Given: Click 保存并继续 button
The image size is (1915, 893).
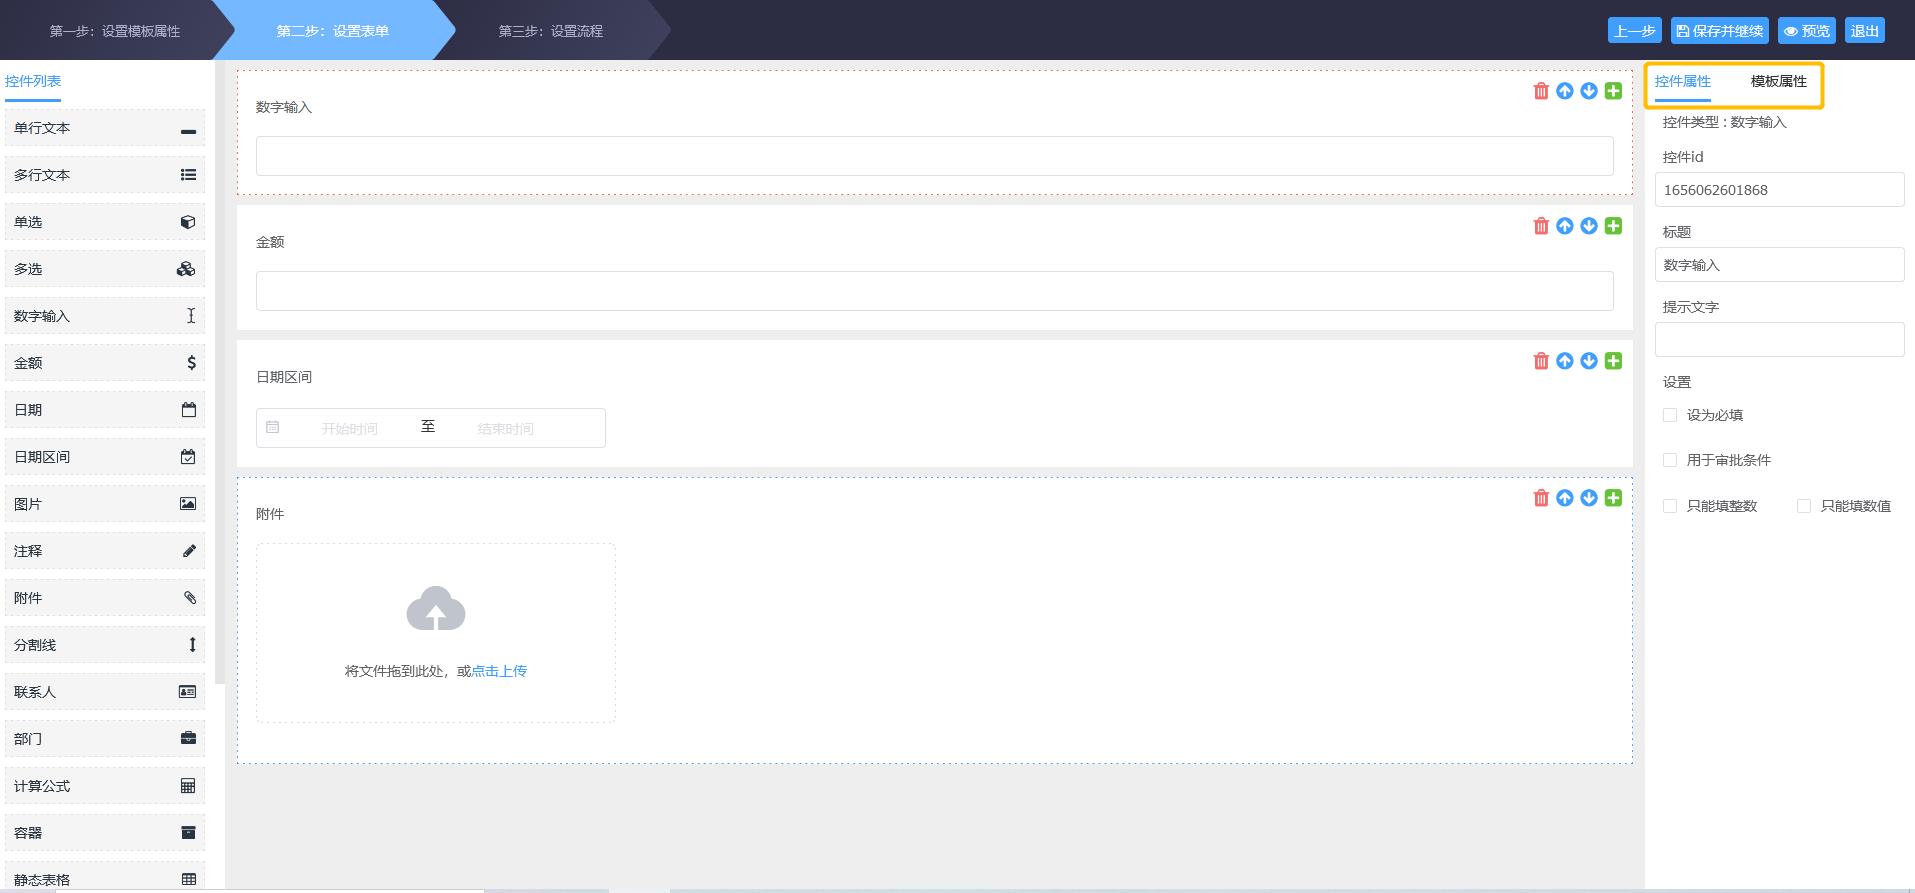Looking at the screenshot, I should [1719, 31].
